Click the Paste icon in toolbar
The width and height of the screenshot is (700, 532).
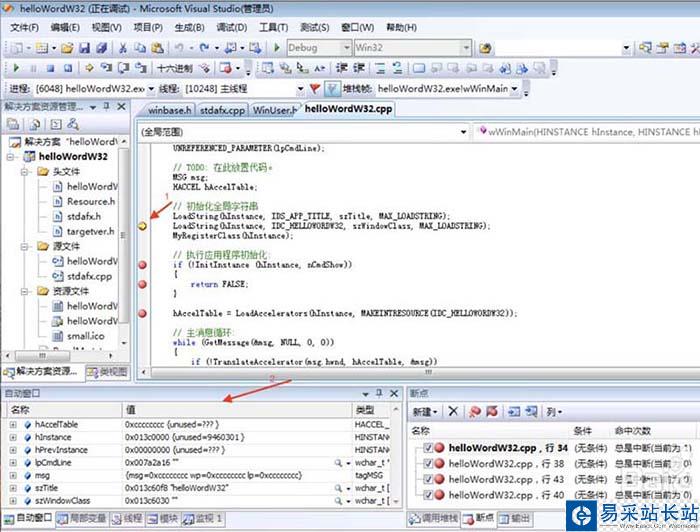click(x=157, y=48)
